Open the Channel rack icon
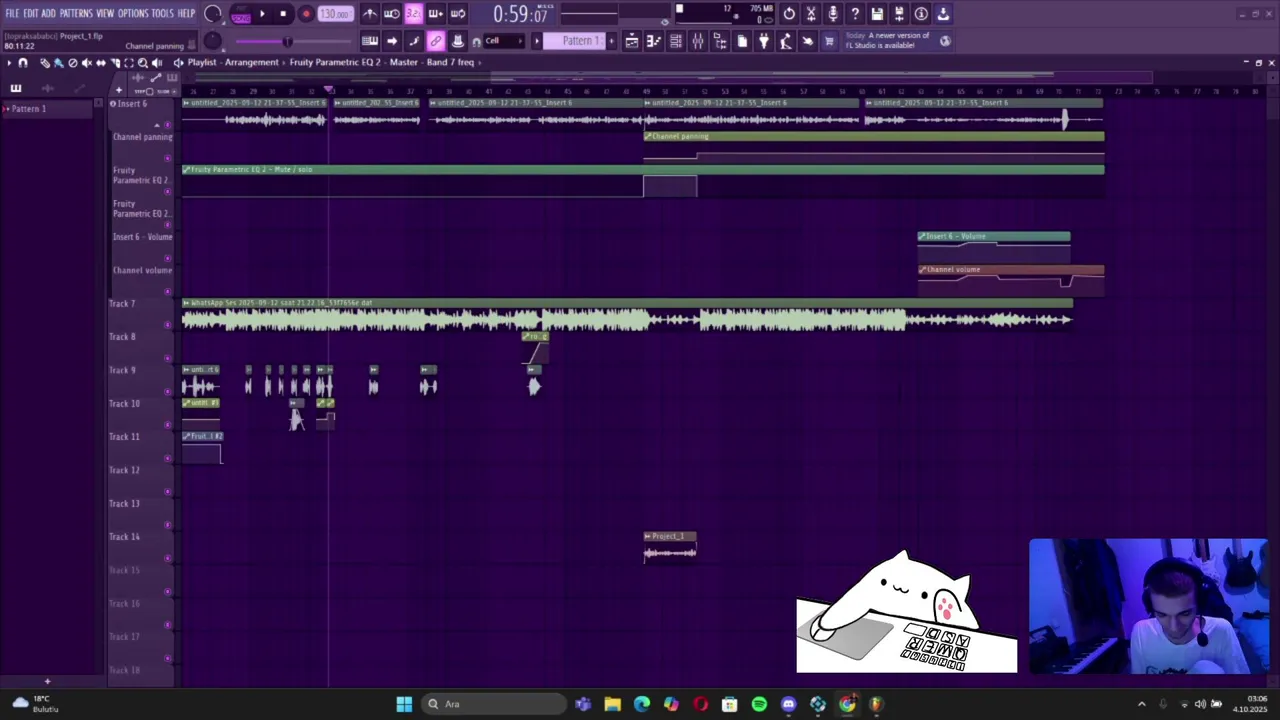This screenshot has width=1280, height=720. coord(675,41)
